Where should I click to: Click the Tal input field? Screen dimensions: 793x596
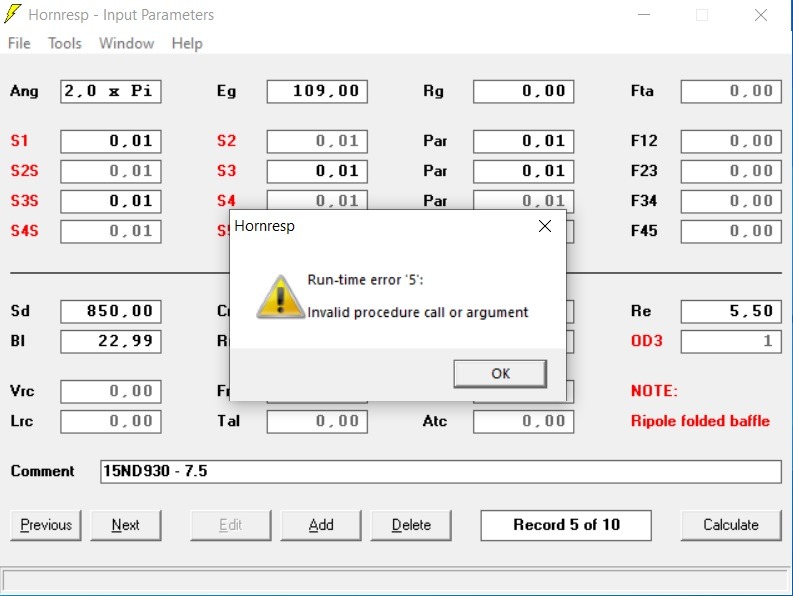click(317, 421)
